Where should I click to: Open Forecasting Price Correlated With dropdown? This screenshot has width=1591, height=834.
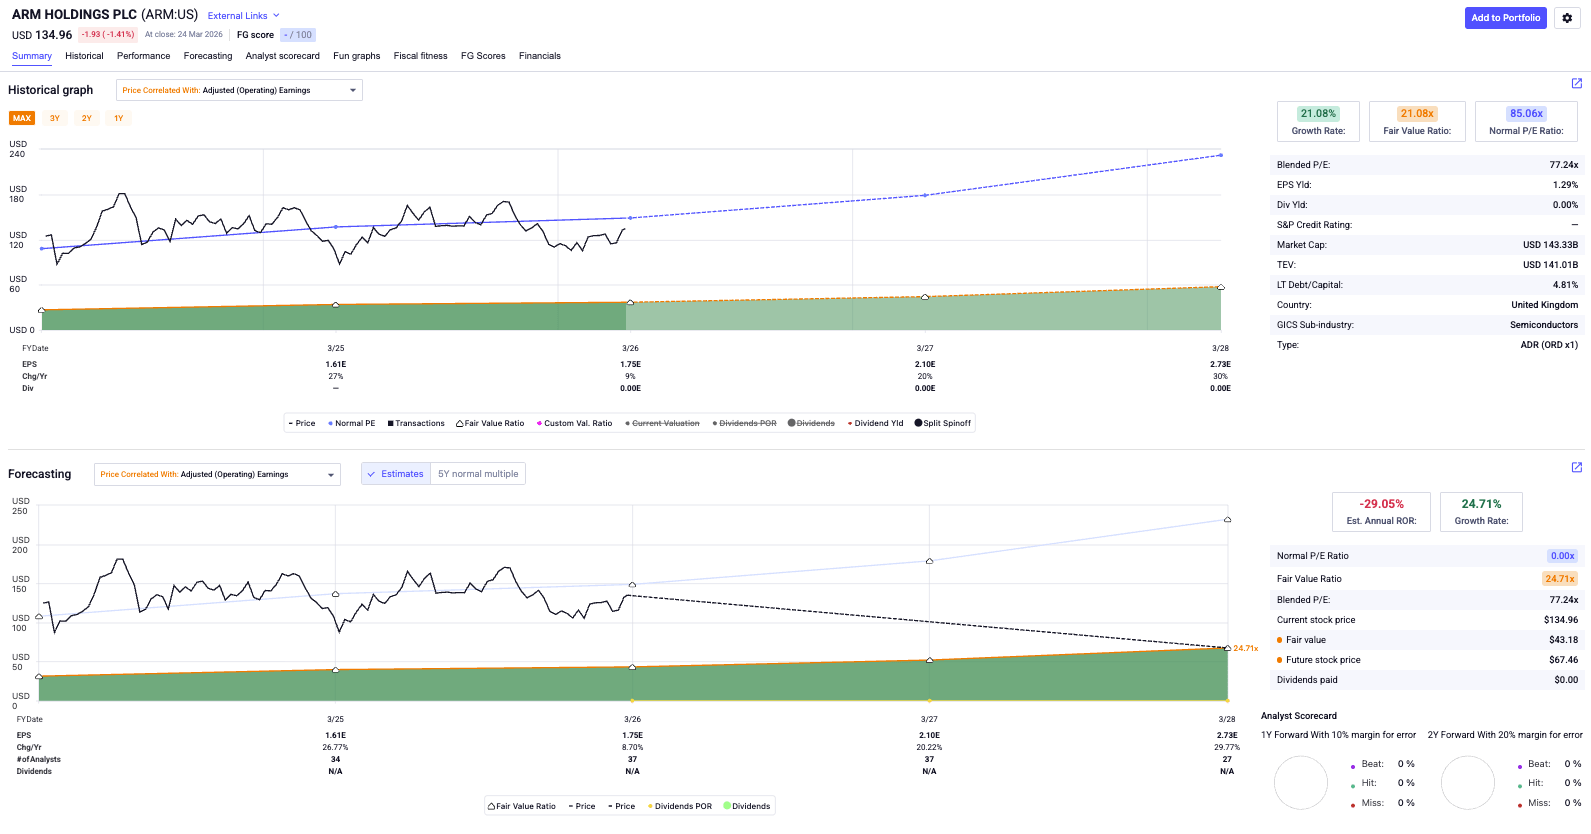pyautogui.click(x=217, y=474)
